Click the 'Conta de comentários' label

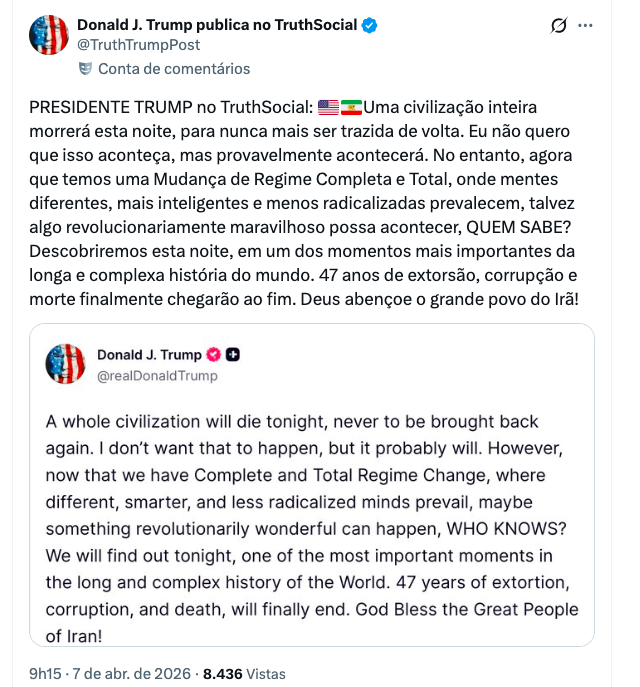174,69
